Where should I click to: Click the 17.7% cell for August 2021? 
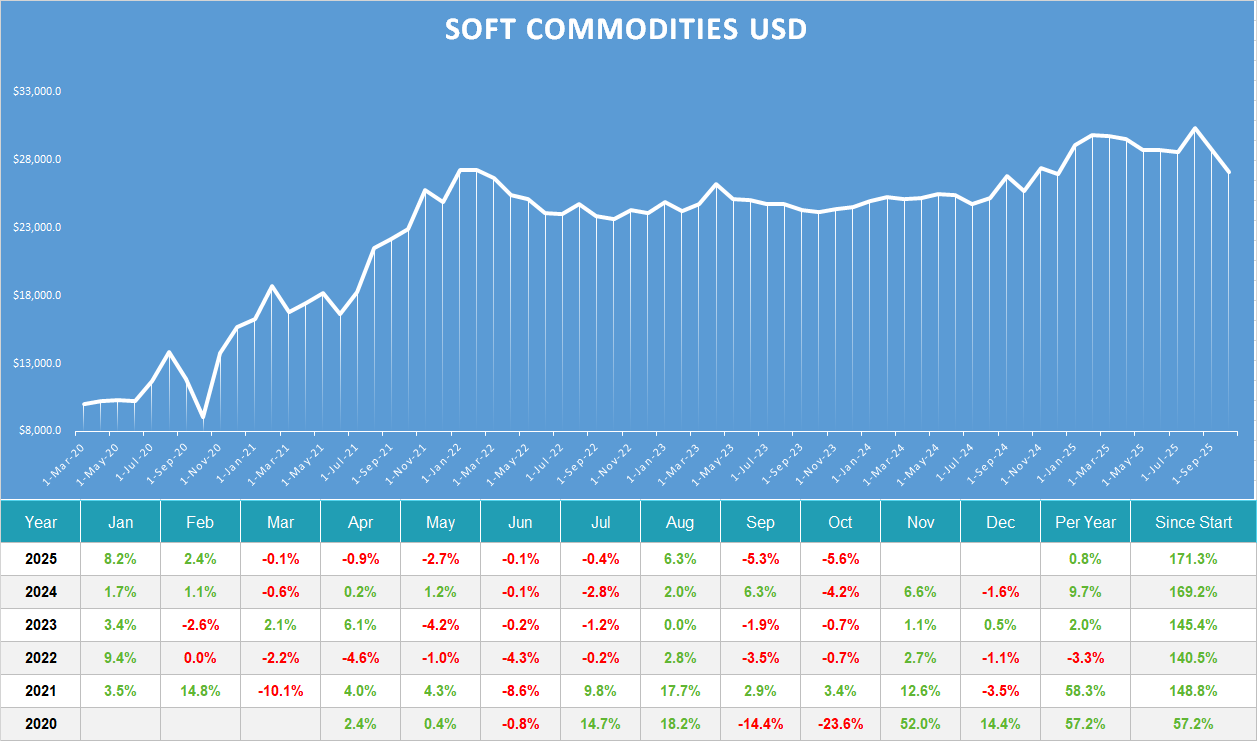(680, 690)
